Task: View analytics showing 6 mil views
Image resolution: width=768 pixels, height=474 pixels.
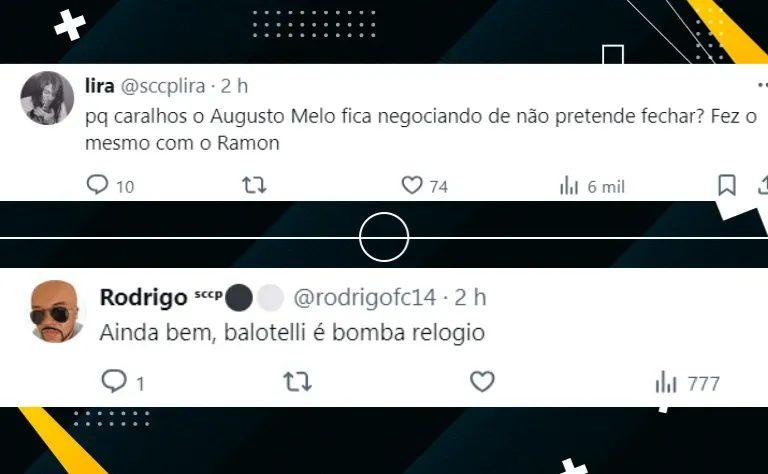Action: click(592, 187)
